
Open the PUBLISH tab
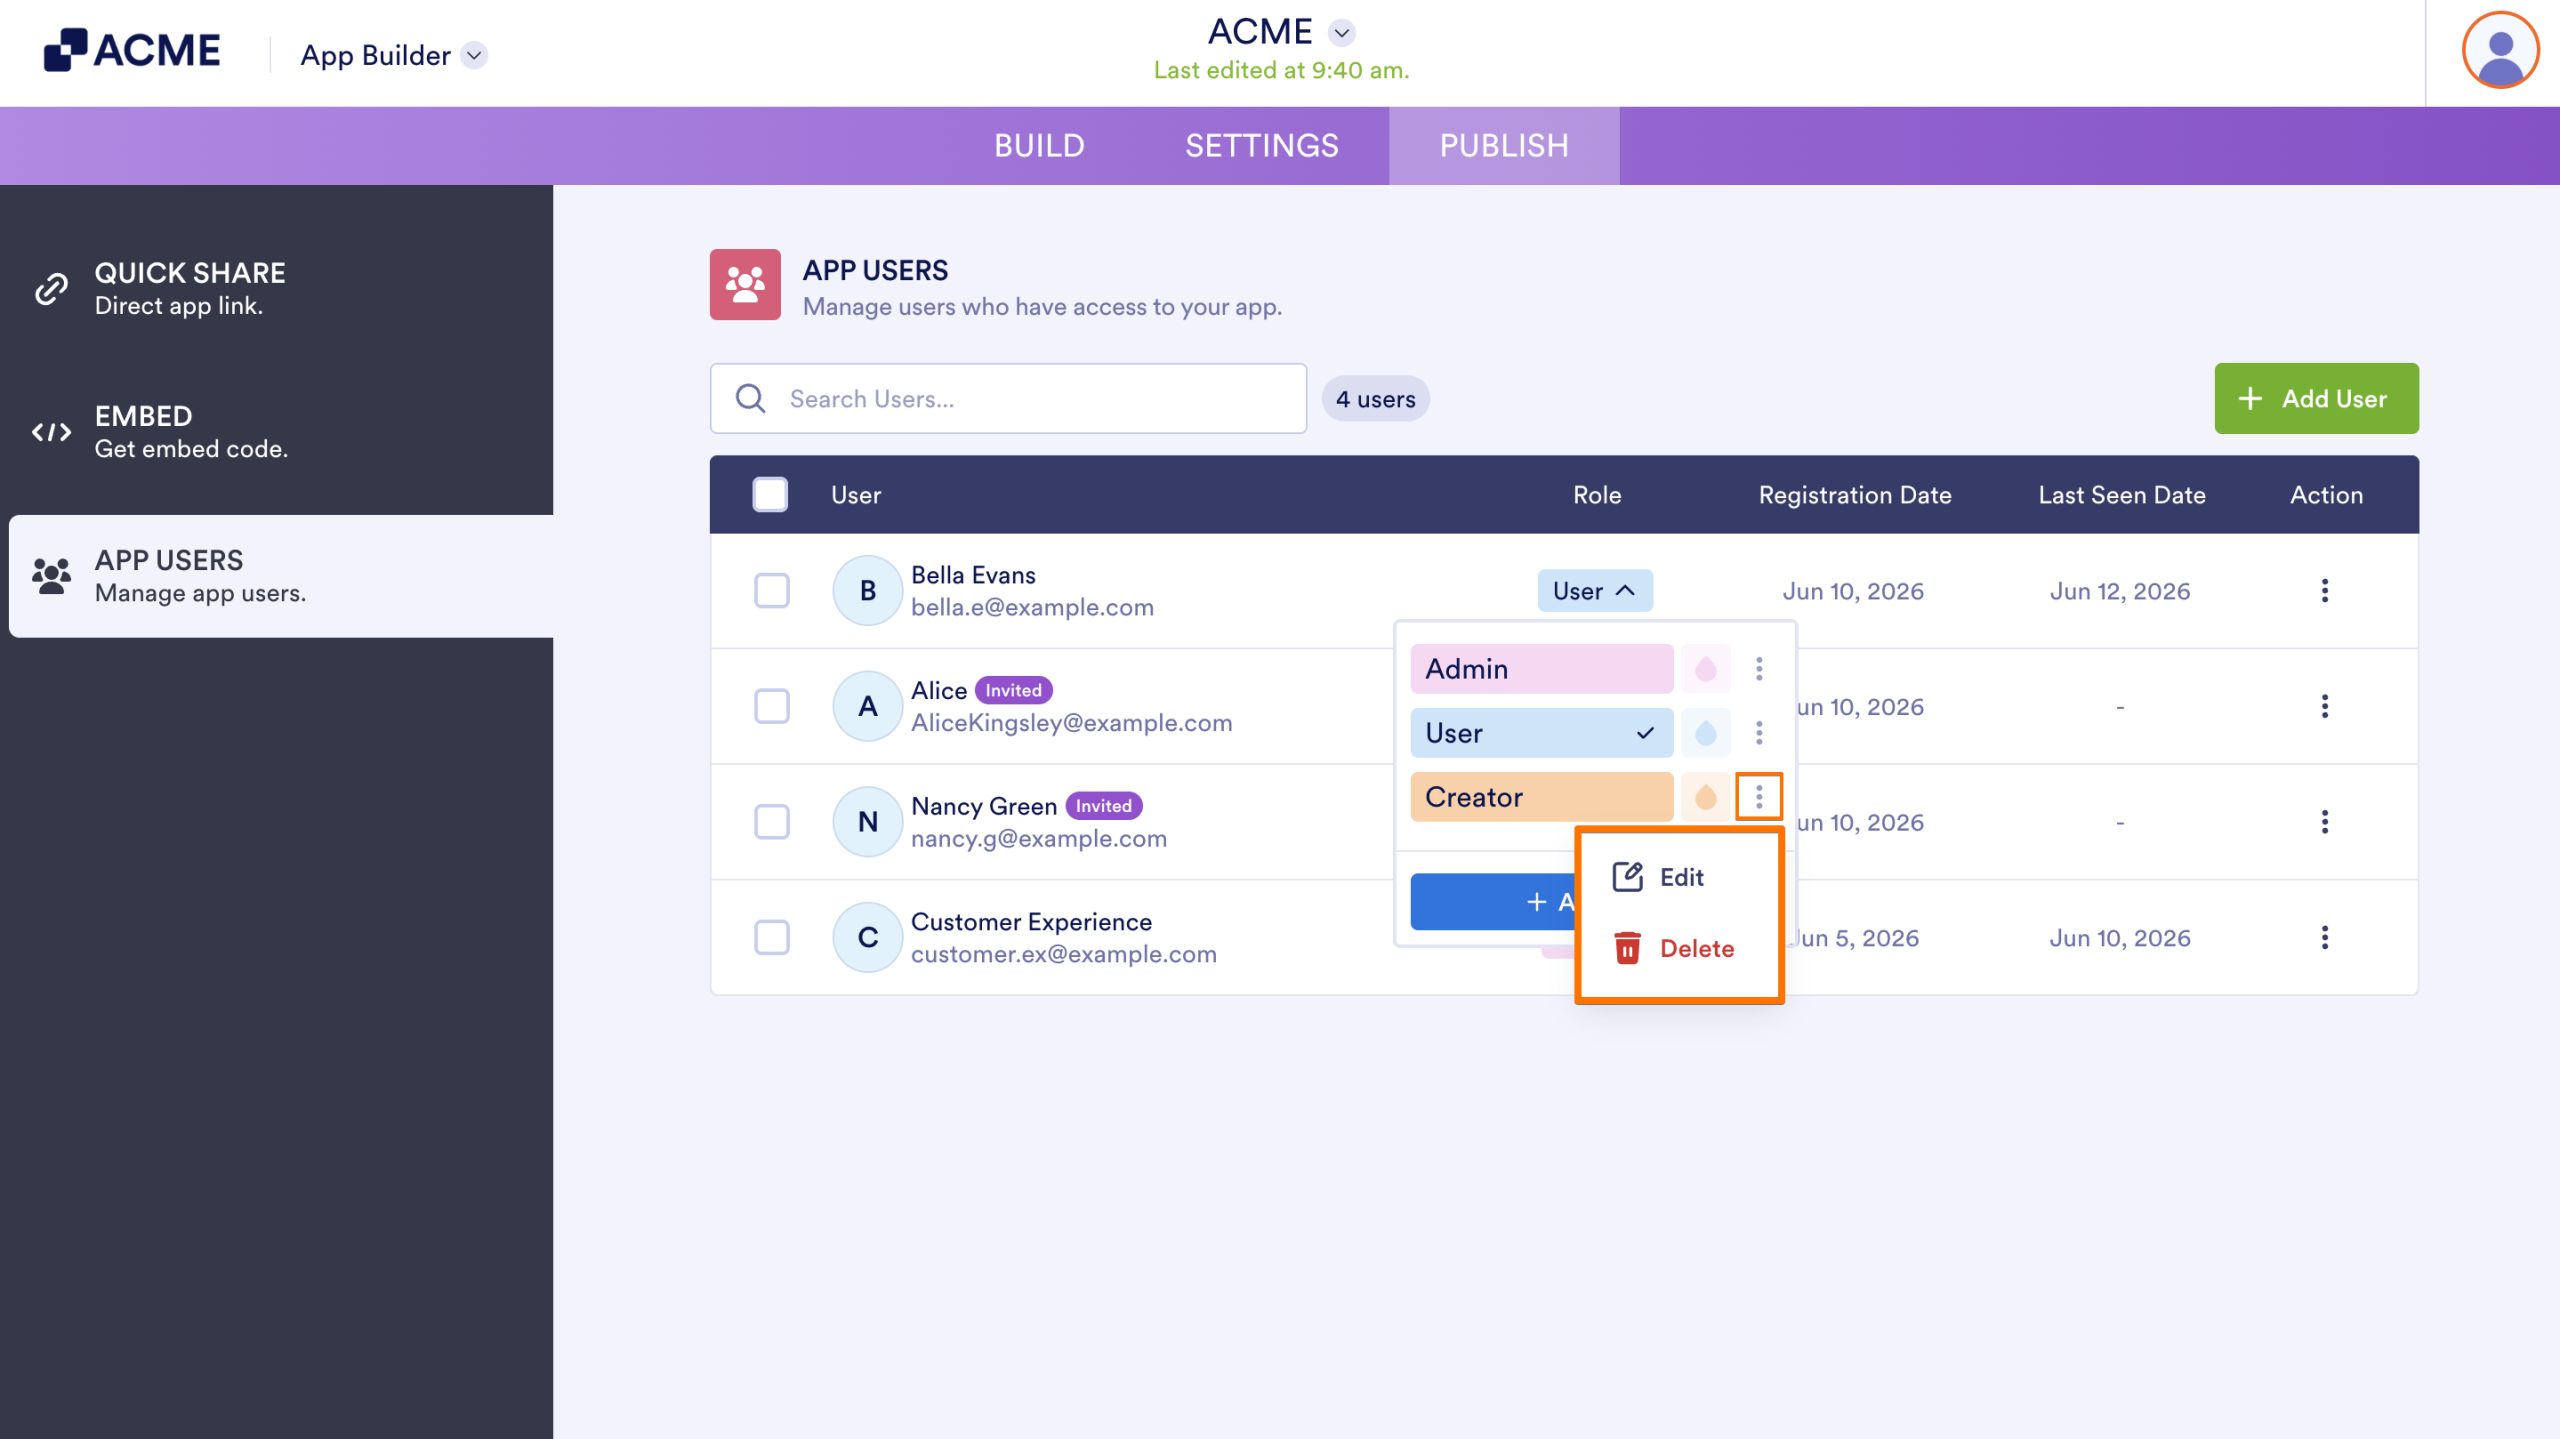coord(1503,146)
